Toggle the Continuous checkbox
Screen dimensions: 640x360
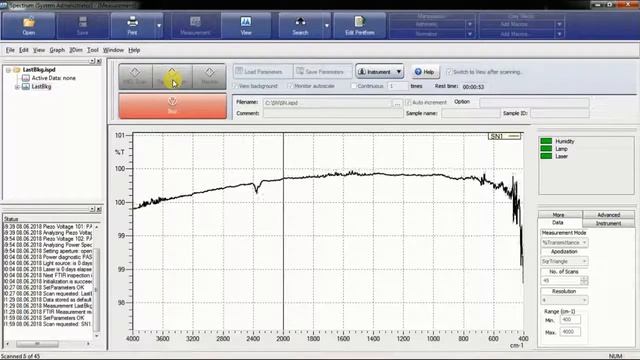point(353,86)
